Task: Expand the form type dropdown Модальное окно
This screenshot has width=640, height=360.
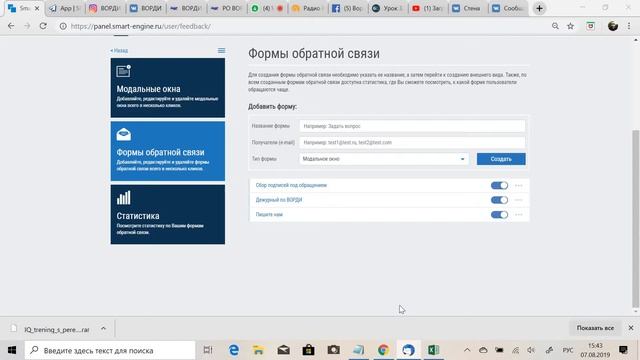Action: click(384, 159)
